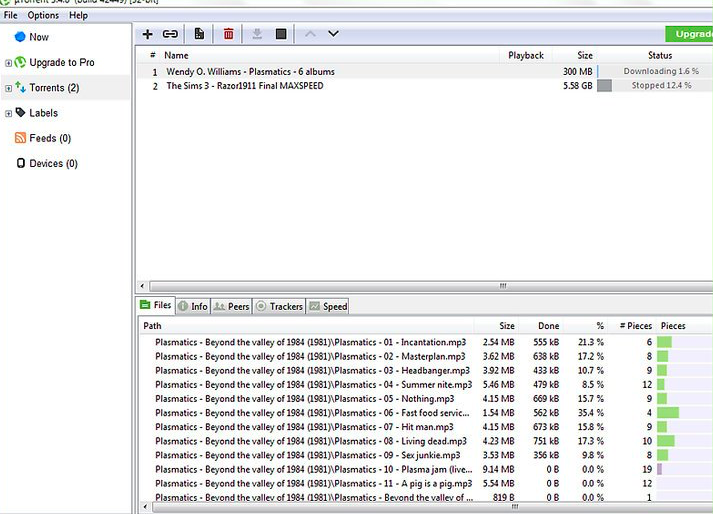The image size is (713, 514).
Task: Select Upgrade to Pro in sidebar
Action: (x=62, y=62)
